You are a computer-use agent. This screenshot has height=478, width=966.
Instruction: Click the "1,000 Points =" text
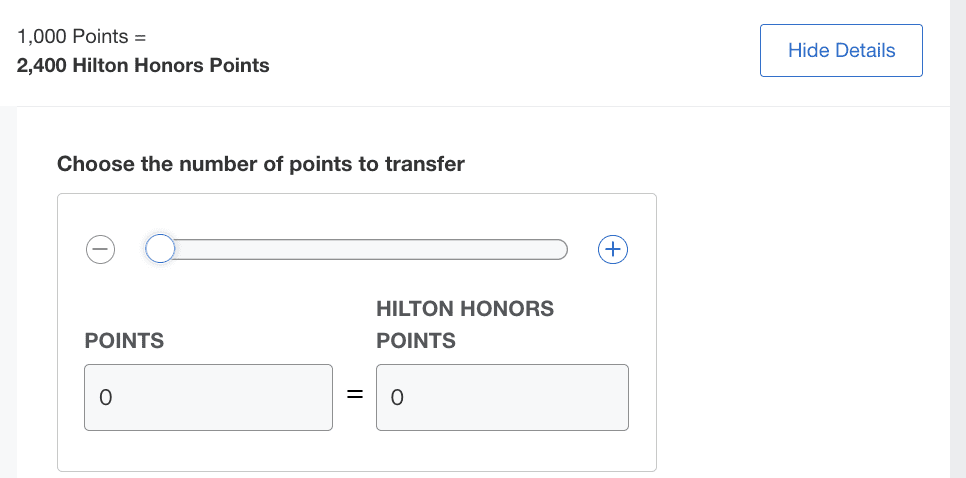[82, 36]
